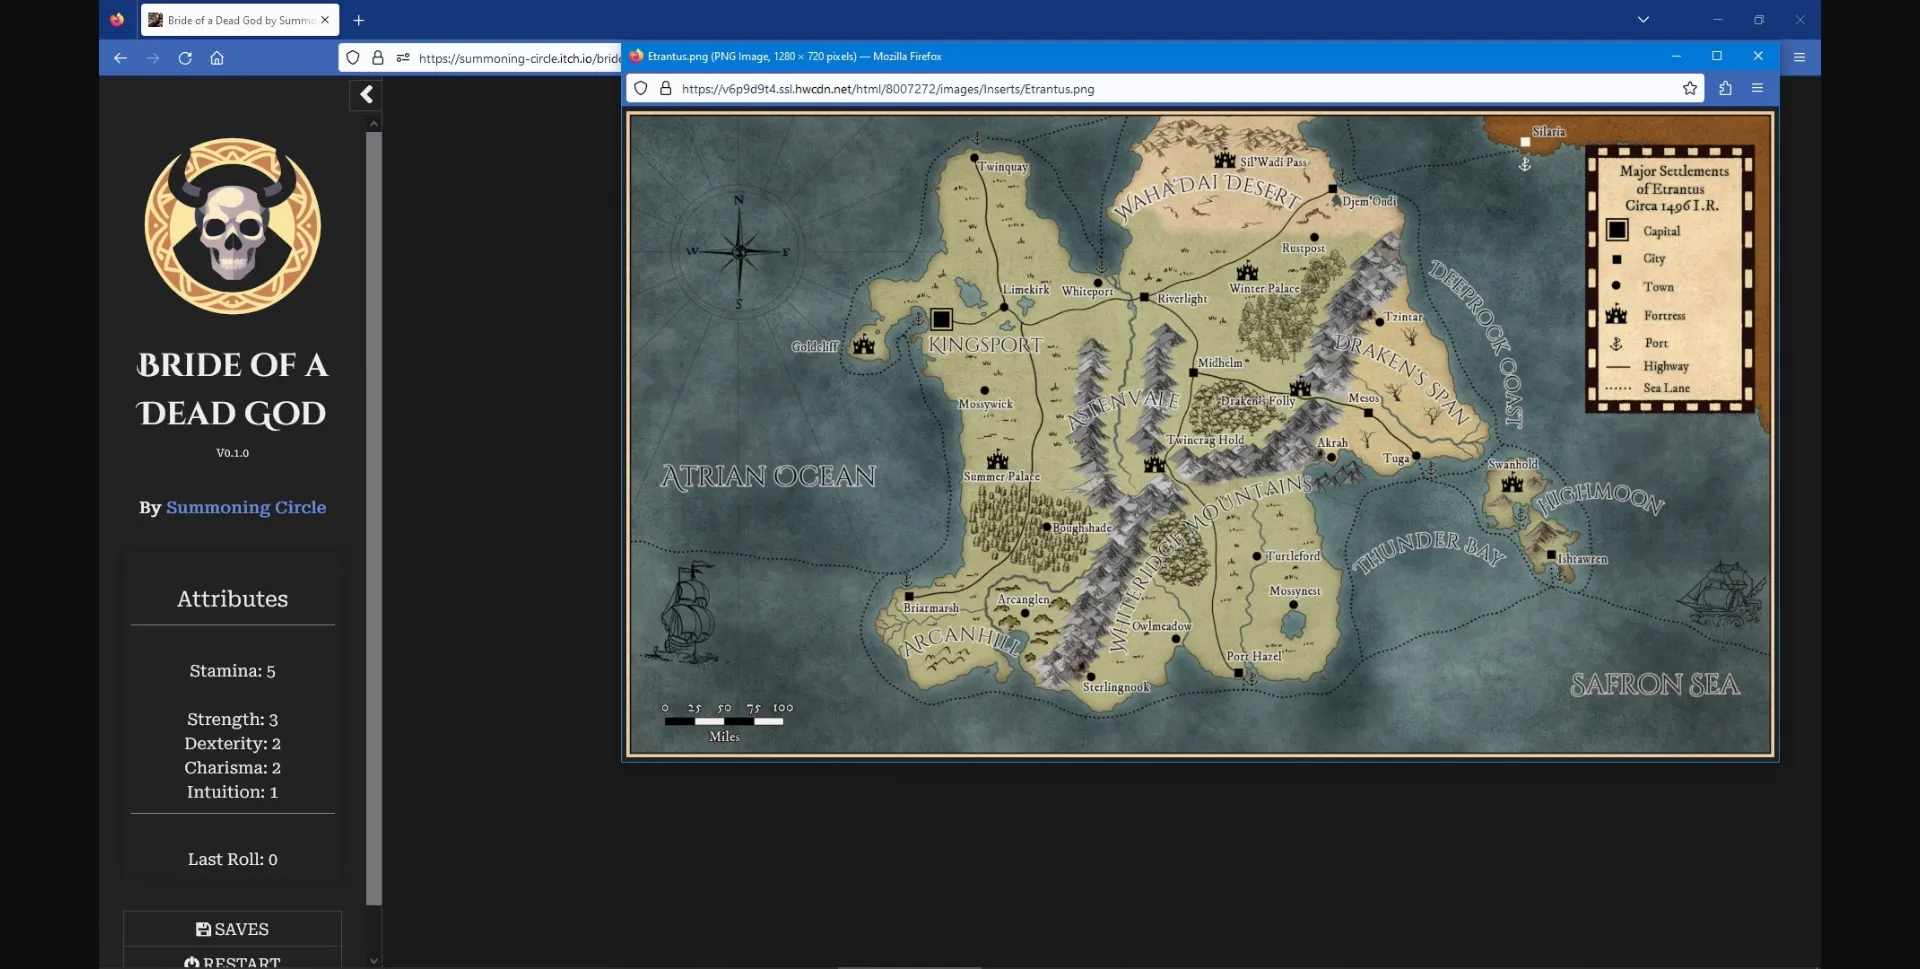Viewport: 1920px width, 969px height.
Task: Bookmark the Etrantus.png image with star
Action: (x=1690, y=88)
